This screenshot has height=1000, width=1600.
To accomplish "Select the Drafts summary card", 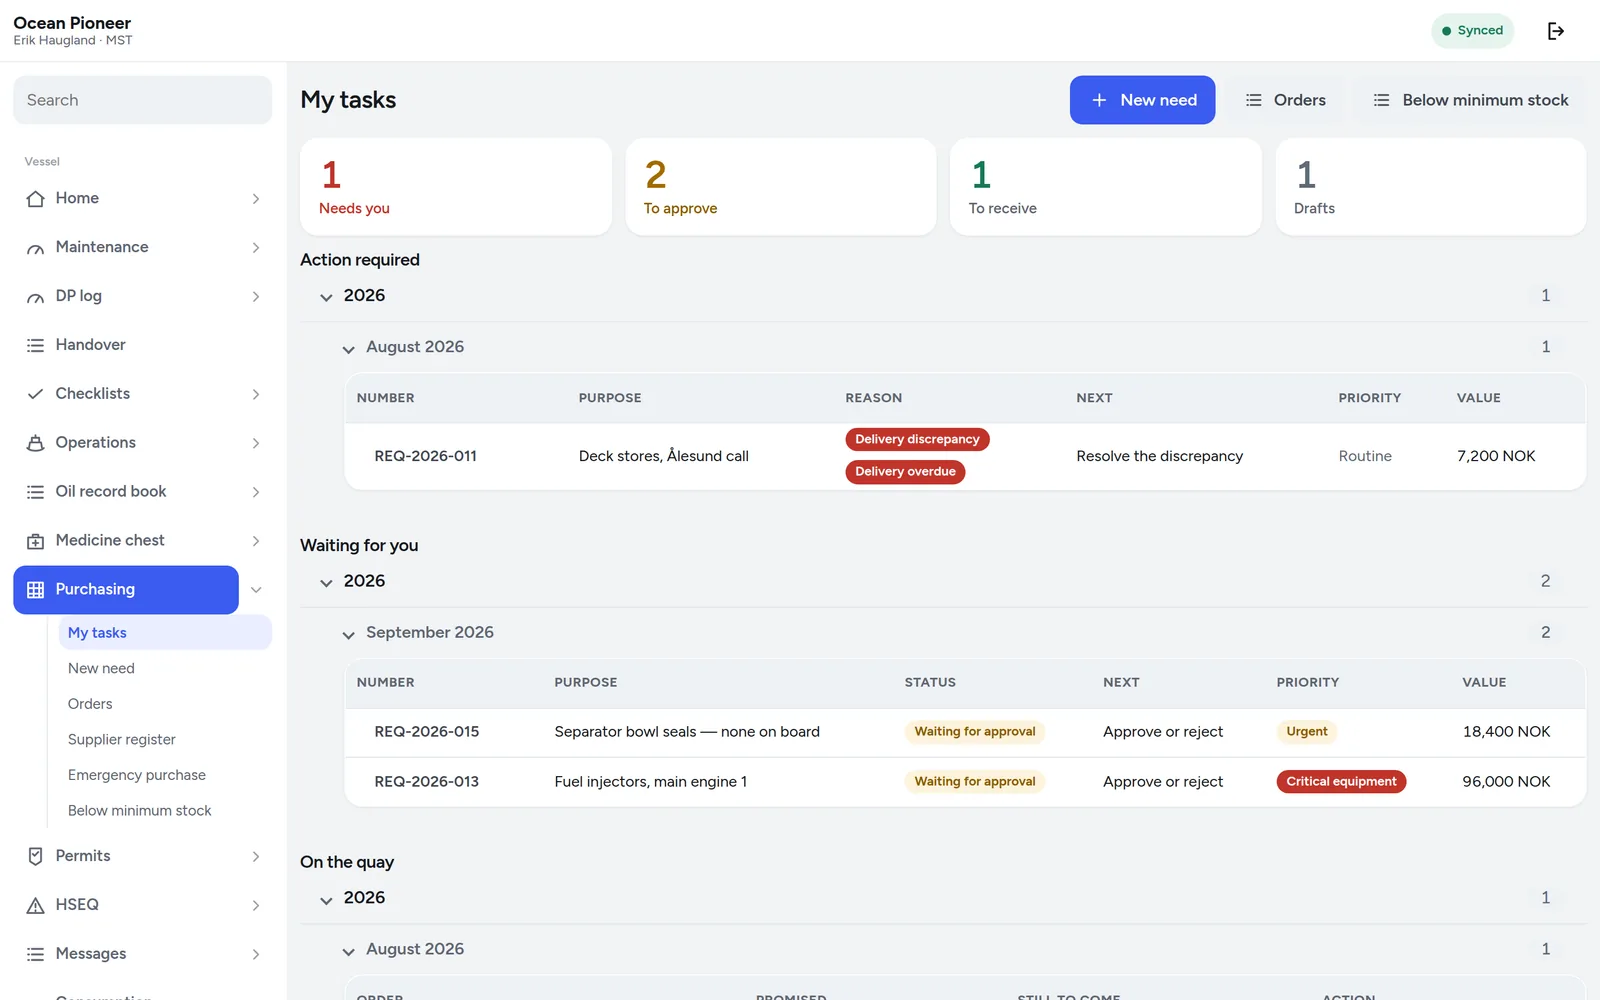I will (x=1431, y=187).
